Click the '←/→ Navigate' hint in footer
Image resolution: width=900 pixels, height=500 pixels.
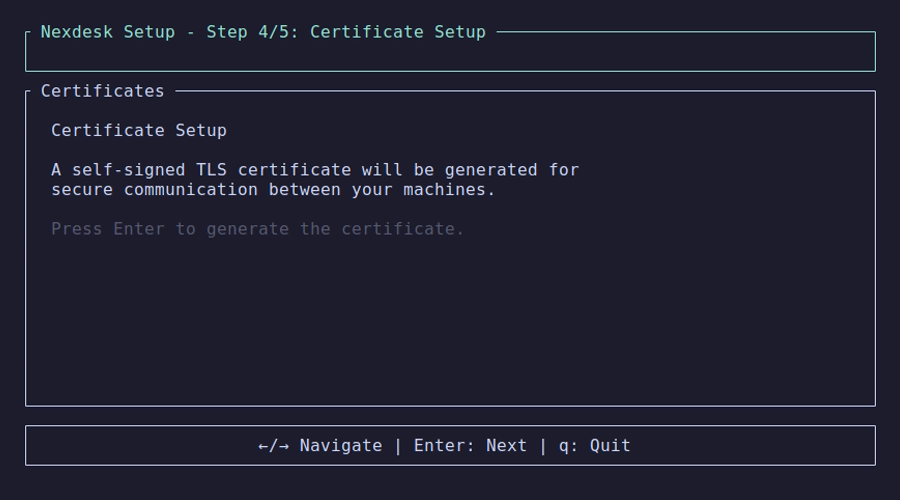tap(320, 446)
